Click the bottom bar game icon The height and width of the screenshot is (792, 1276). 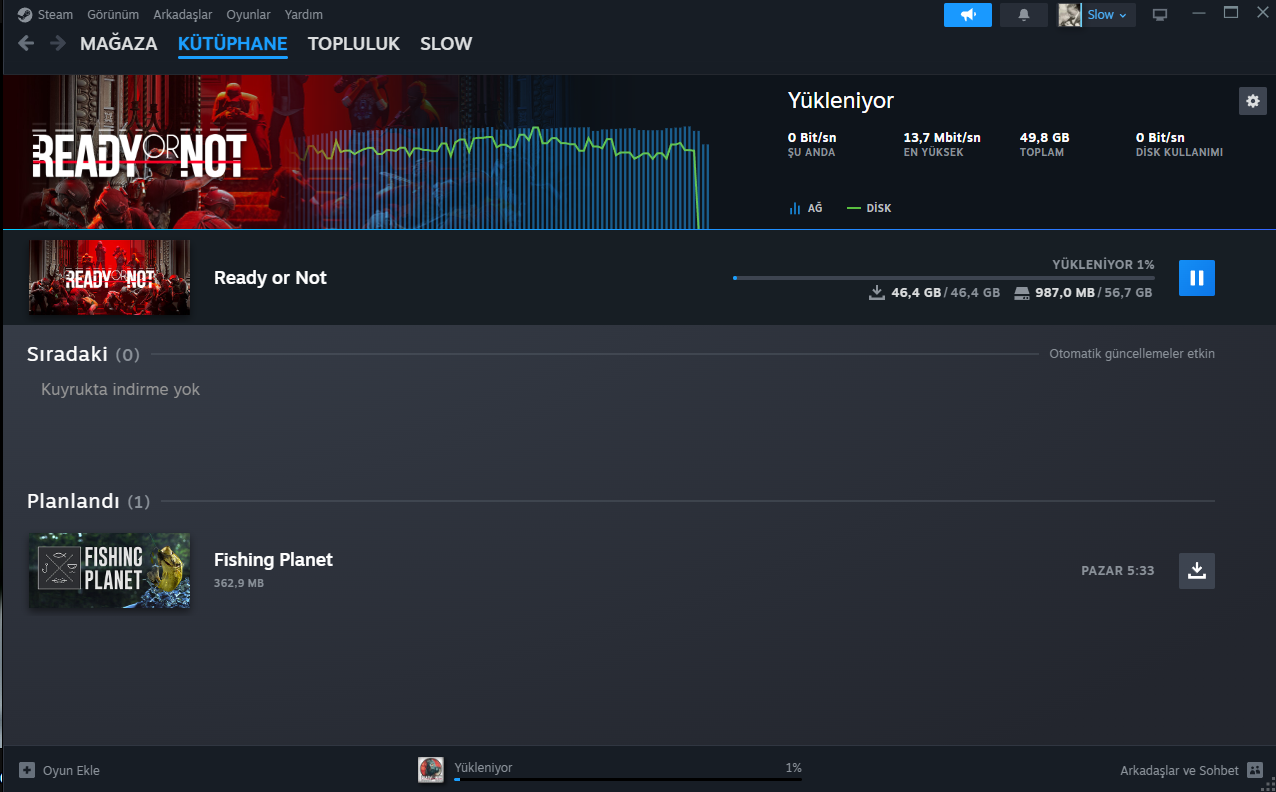point(431,769)
